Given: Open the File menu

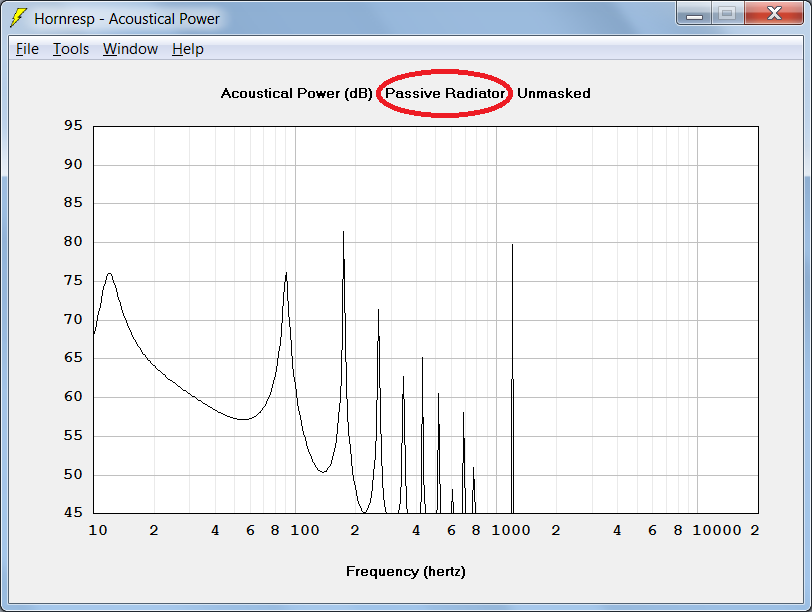Looking at the screenshot, I should [x=27, y=49].
